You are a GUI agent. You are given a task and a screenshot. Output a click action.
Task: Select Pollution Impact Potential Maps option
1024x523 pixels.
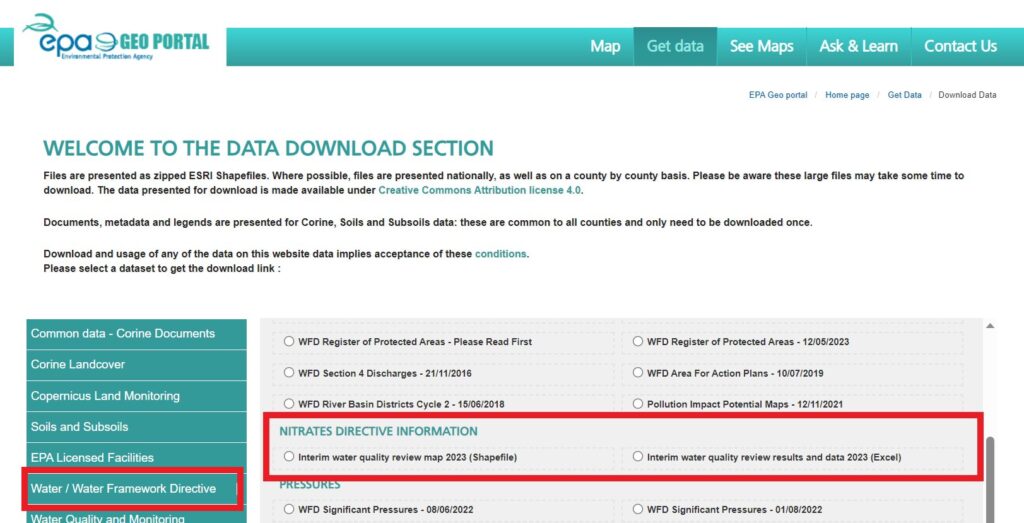click(x=639, y=404)
